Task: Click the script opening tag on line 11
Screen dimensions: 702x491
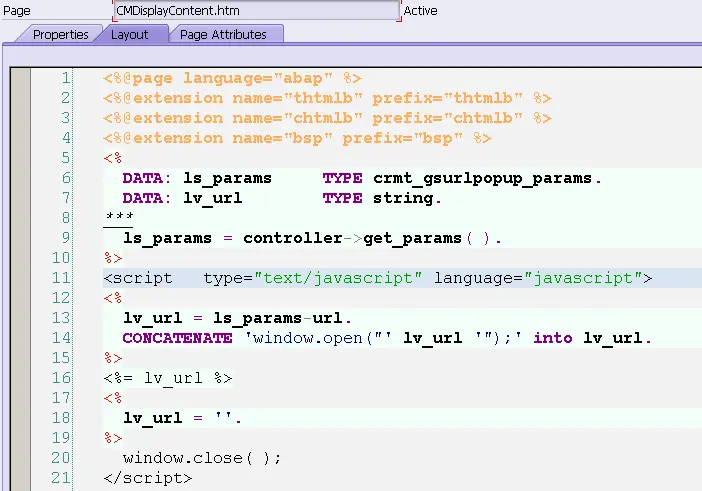Action: click(x=377, y=278)
